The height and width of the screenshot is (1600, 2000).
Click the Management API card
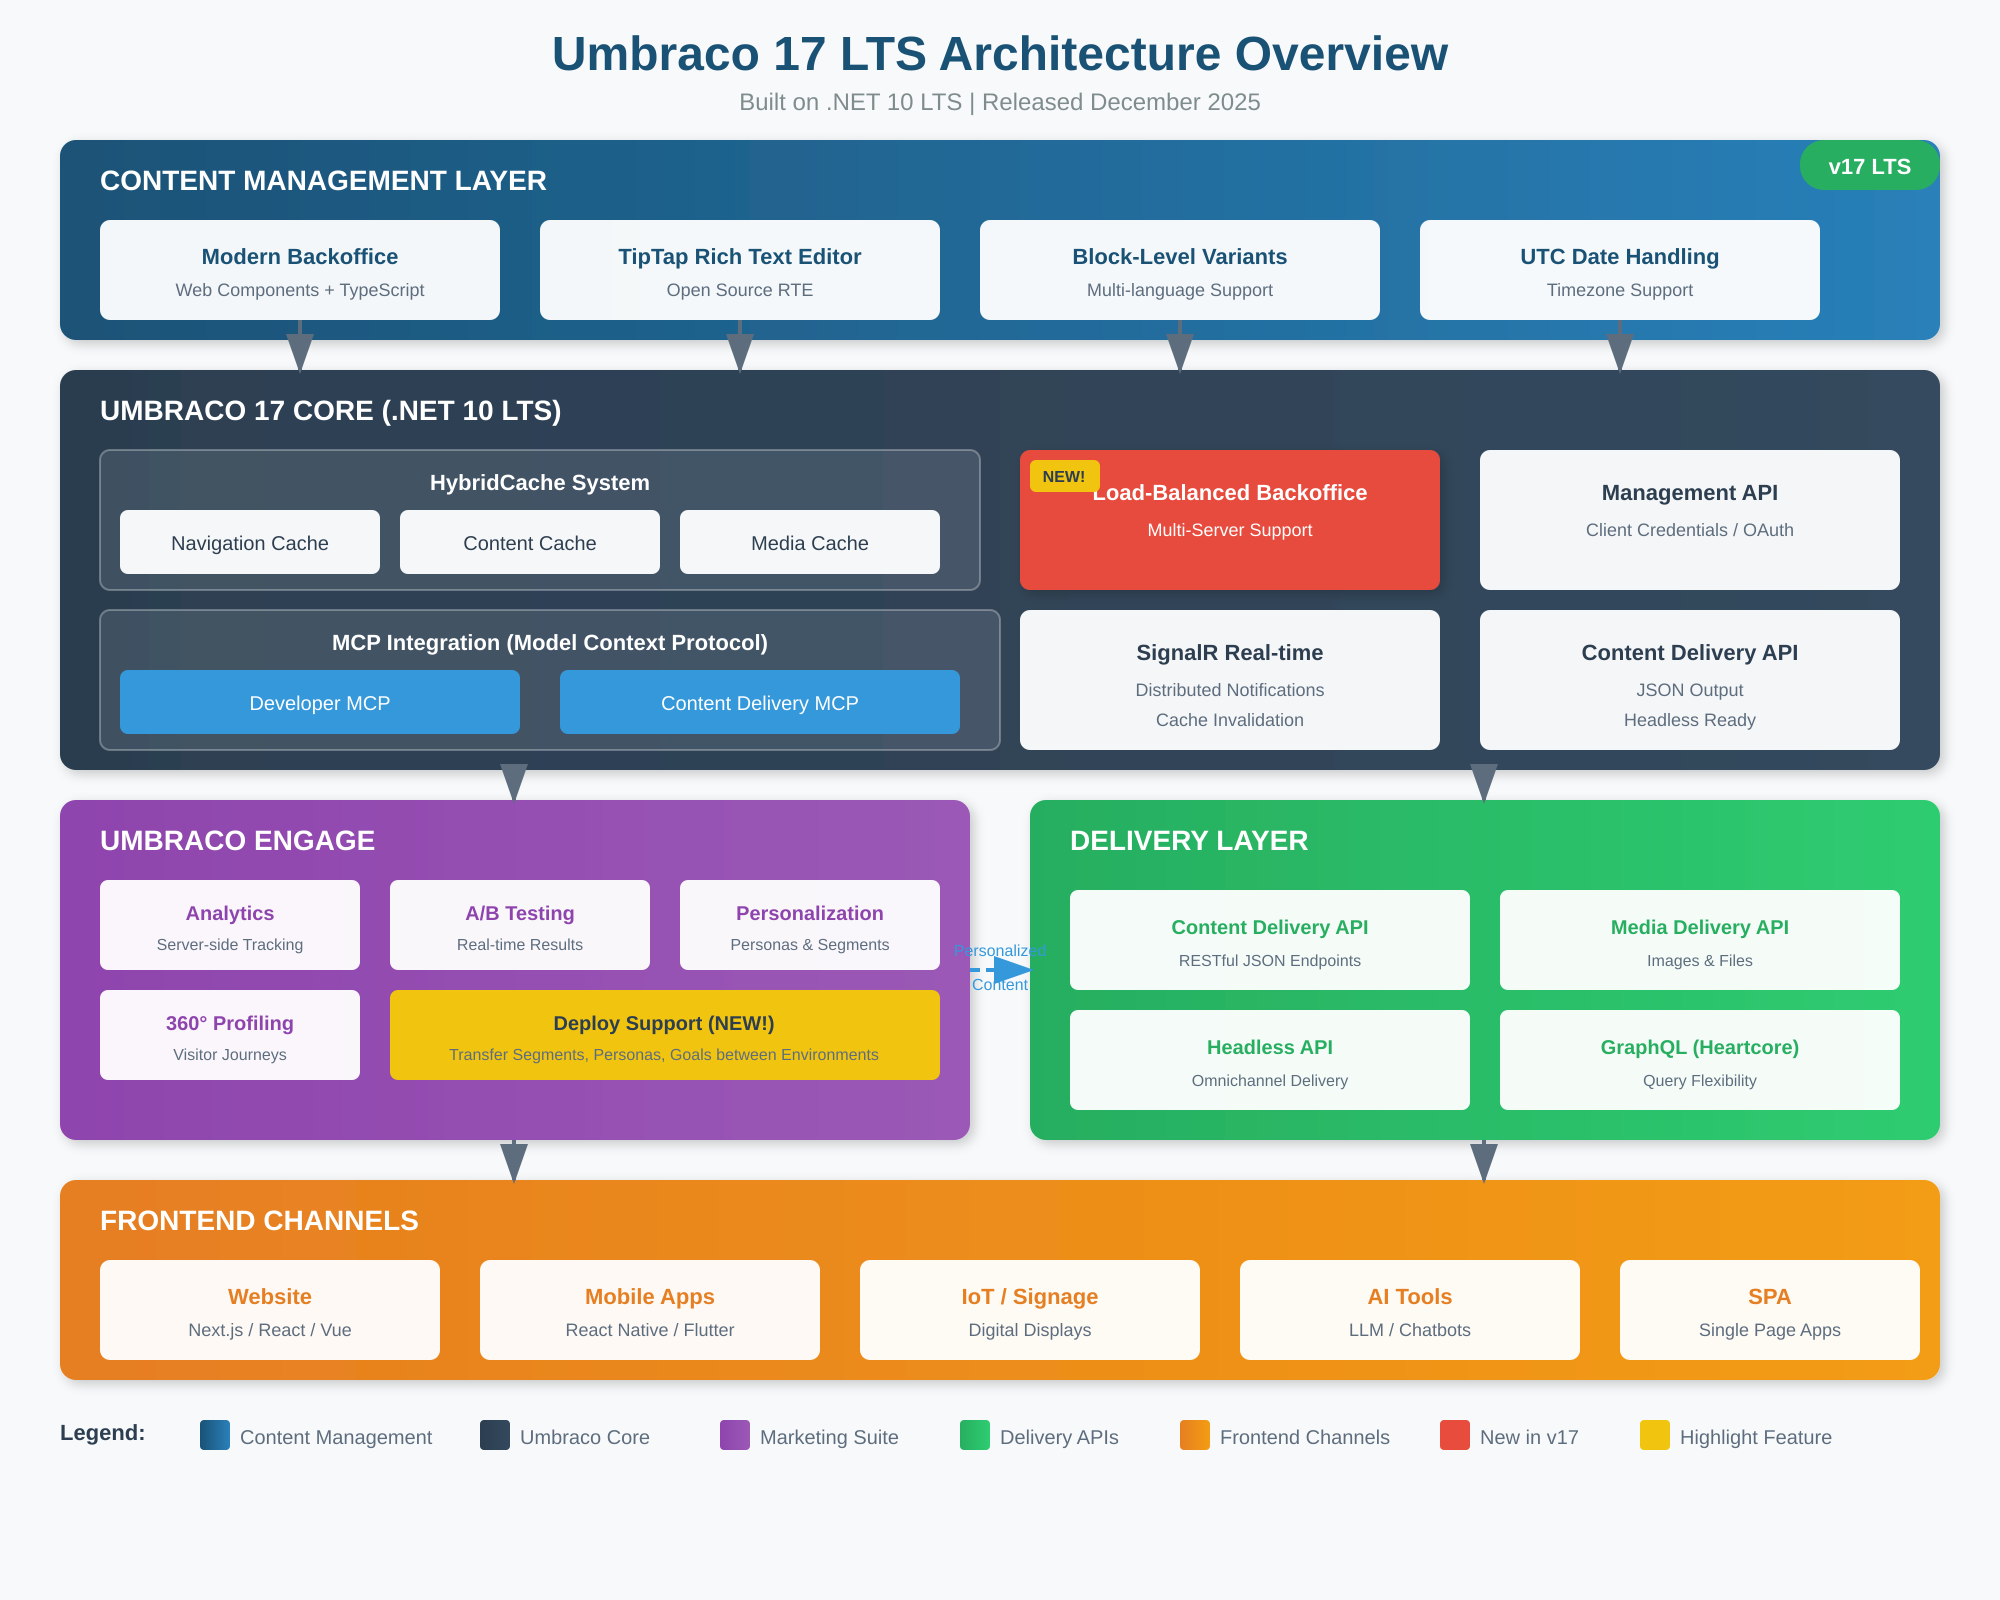[x=1689, y=520]
